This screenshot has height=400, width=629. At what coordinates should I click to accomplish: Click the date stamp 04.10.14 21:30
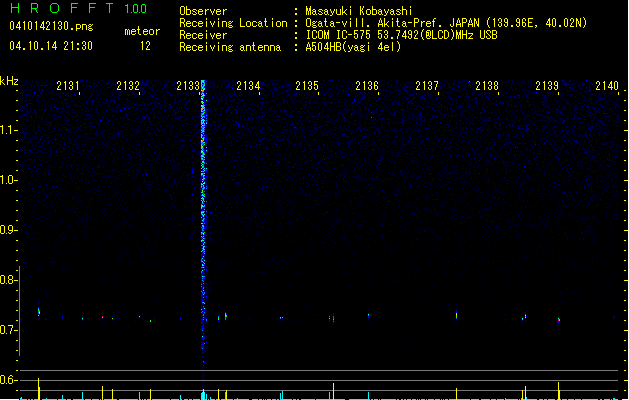coord(51,46)
